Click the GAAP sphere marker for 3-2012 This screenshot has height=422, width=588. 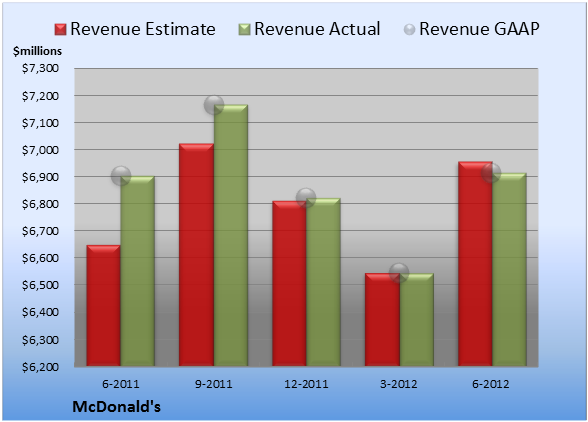[x=399, y=273]
